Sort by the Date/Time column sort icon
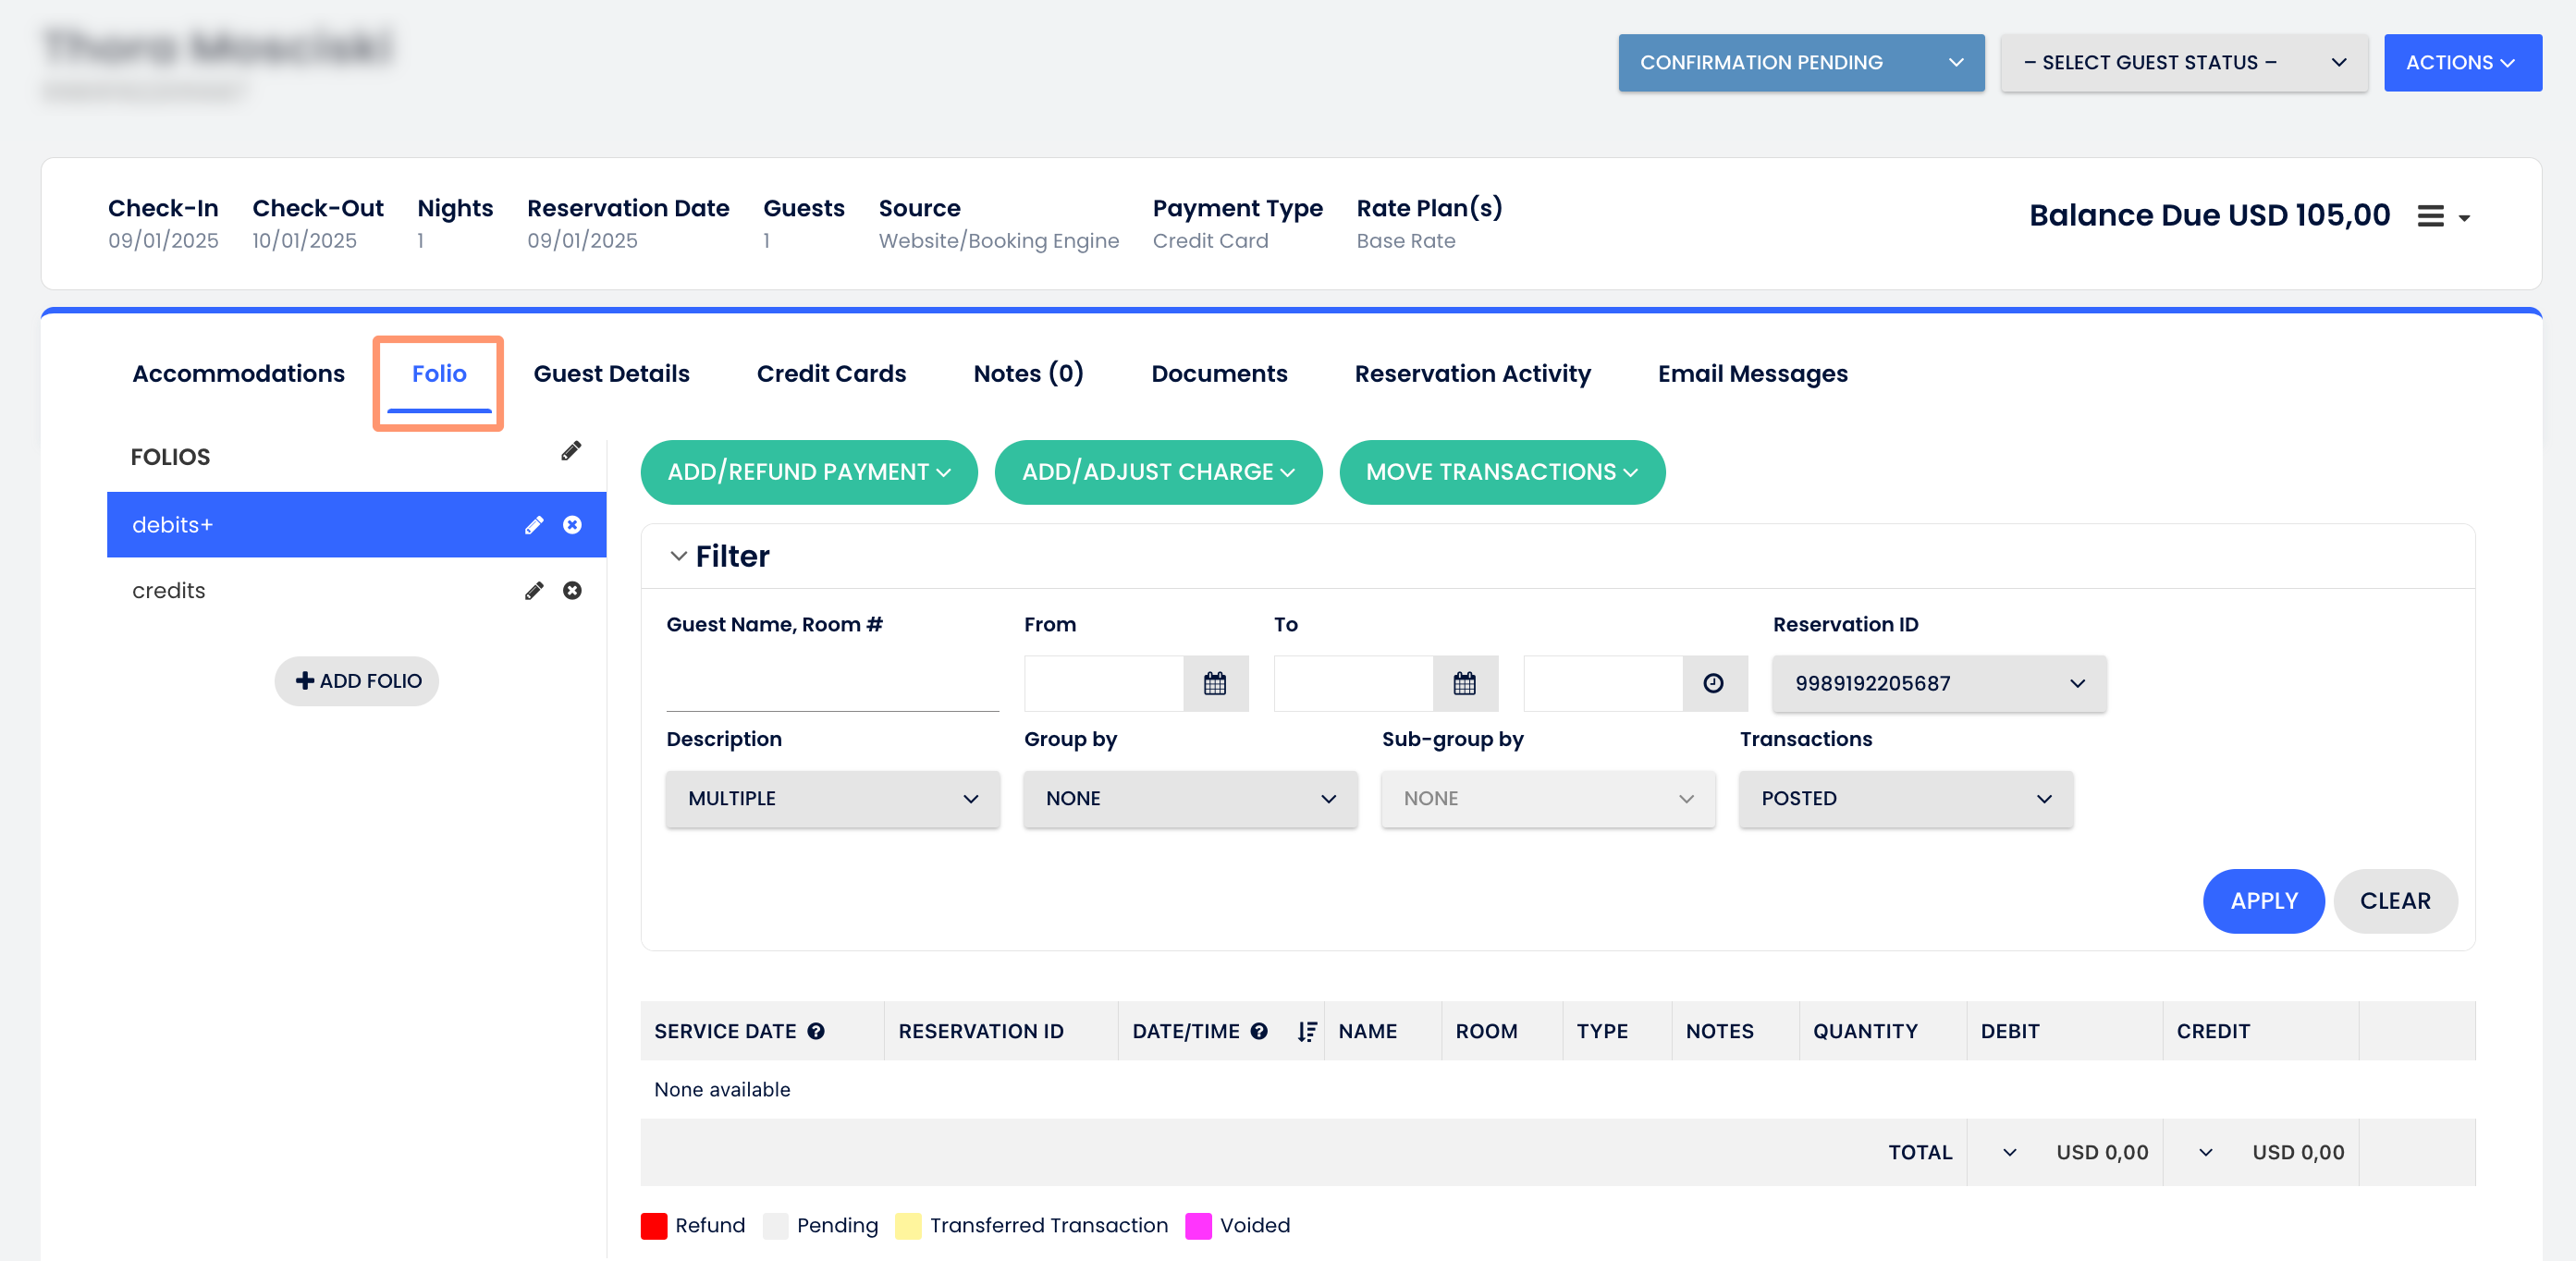Image resolution: width=2576 pixels, height=1261 pixels. pos(1306,1031)
